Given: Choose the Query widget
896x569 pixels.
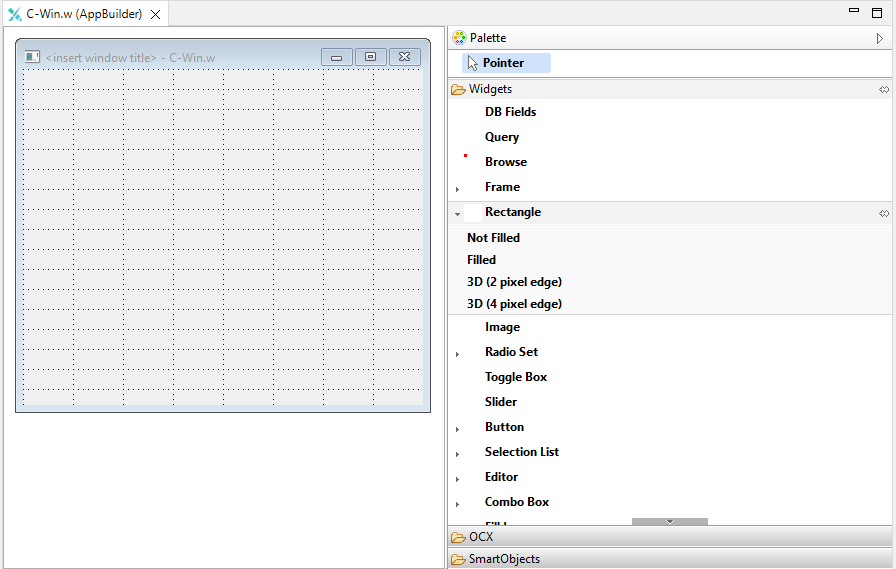Looking at the screenshot, I should coord(502,137).
